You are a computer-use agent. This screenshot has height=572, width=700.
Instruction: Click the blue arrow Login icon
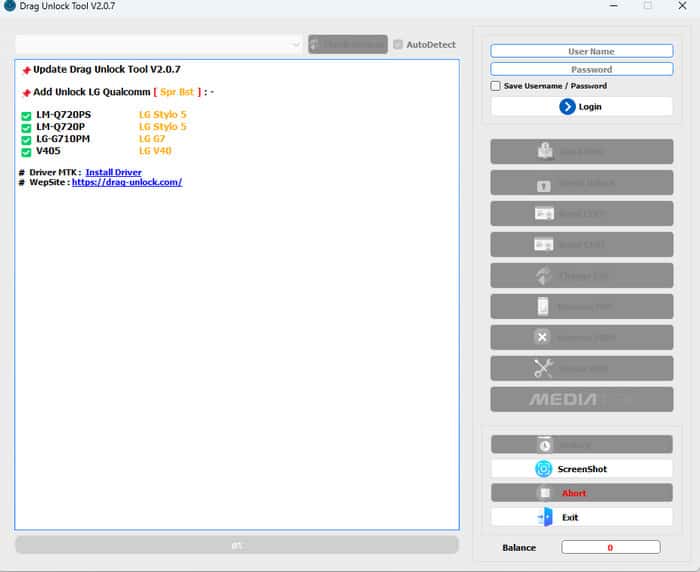point(567,107)
